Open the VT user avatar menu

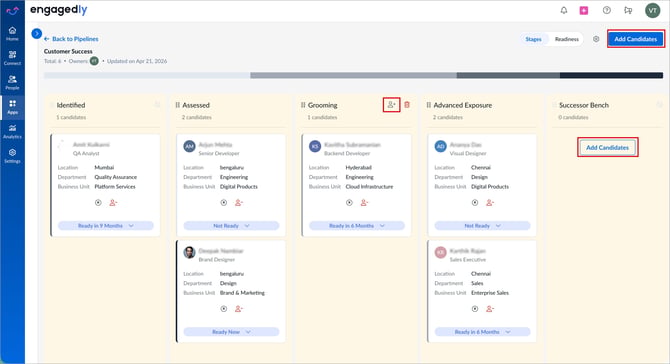[652, 10]
